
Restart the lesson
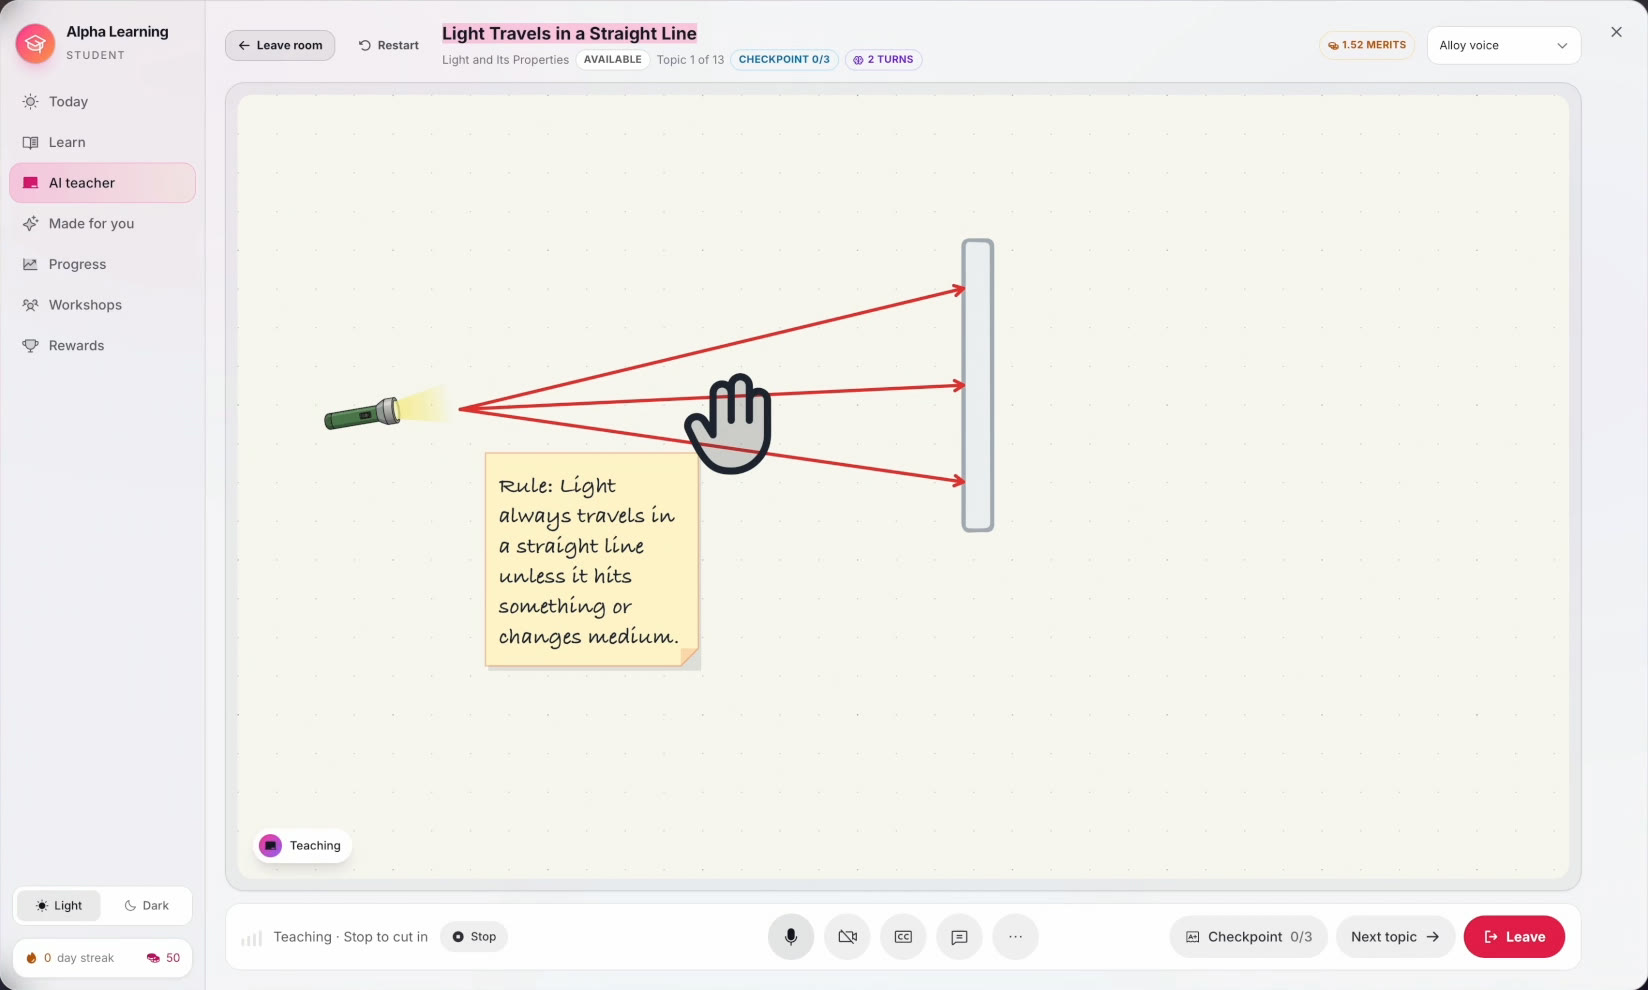click(x=389, y=45)
